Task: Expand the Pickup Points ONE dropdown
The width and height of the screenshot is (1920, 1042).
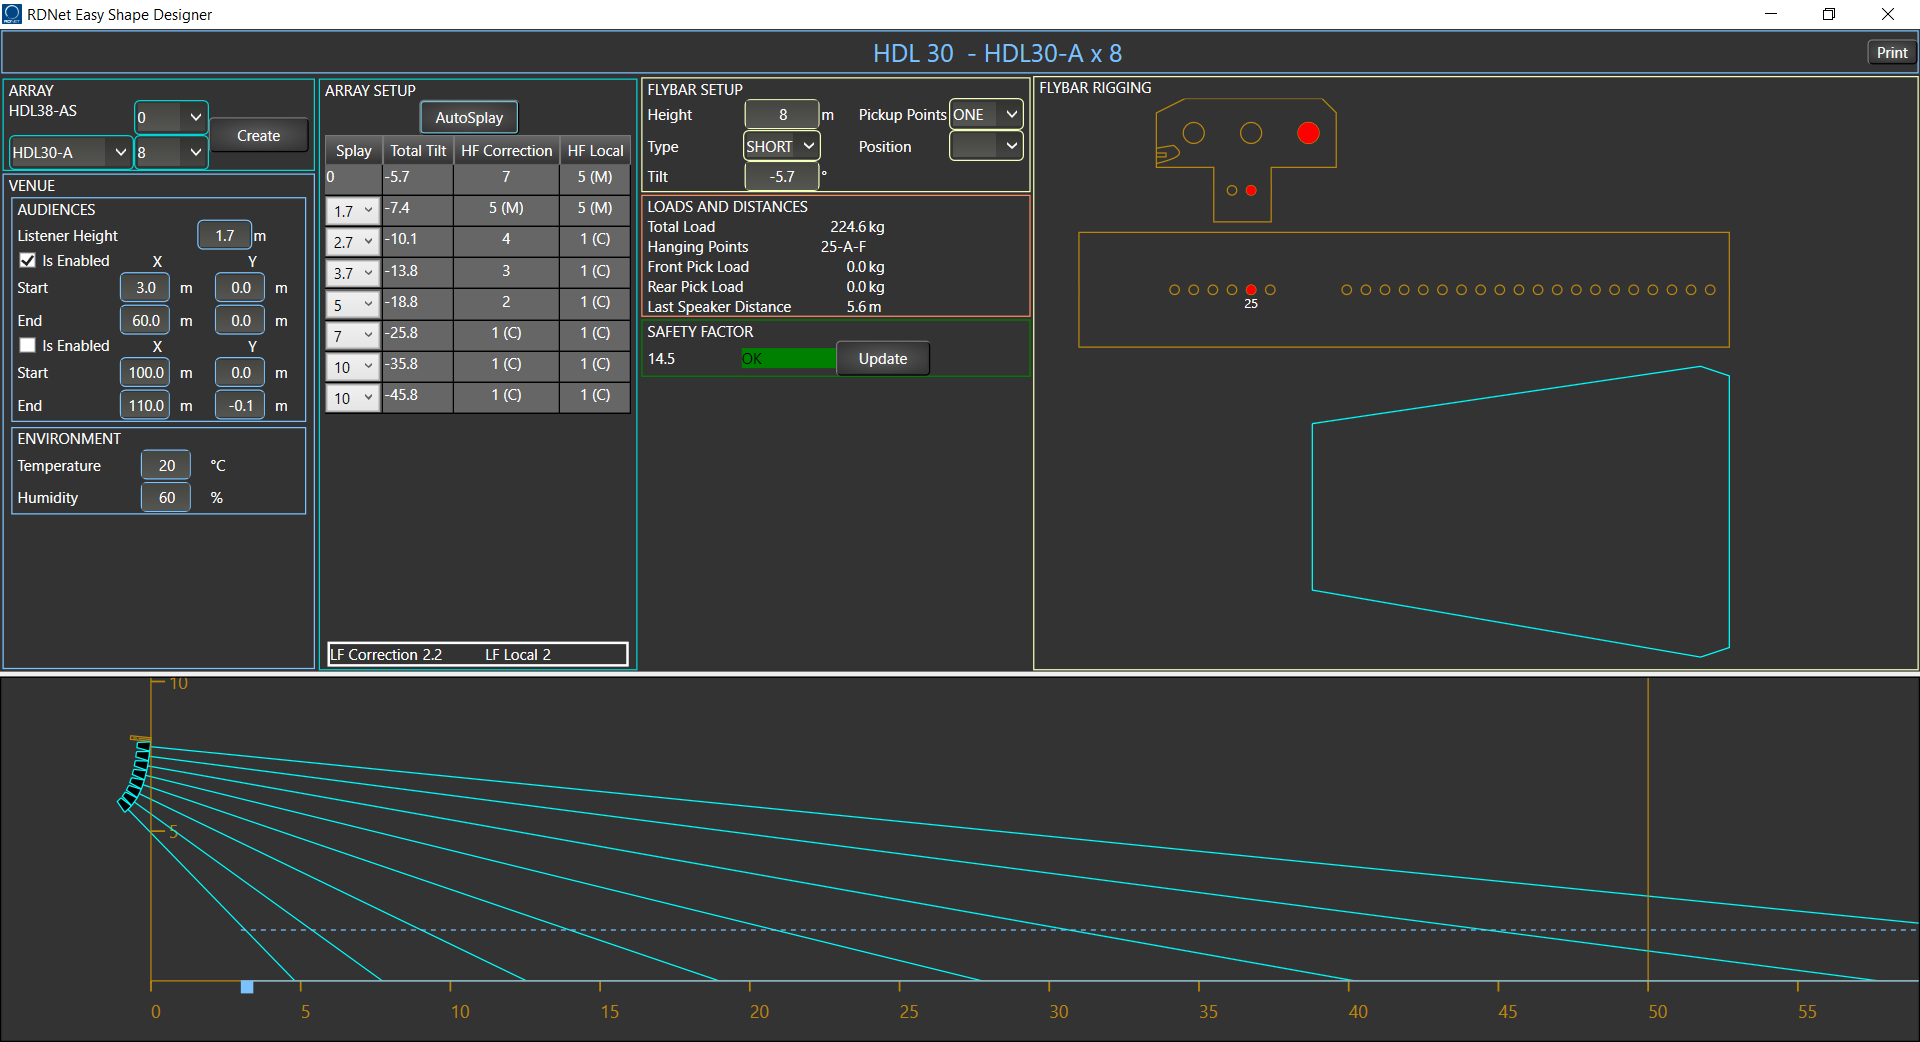Action: pos(985,115)
